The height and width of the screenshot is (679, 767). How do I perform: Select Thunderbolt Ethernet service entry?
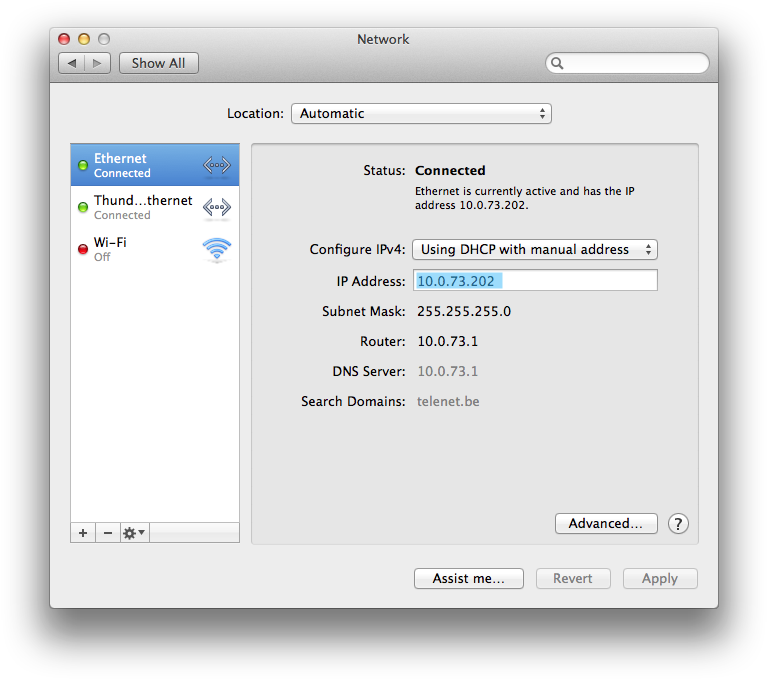click(140, 207)
